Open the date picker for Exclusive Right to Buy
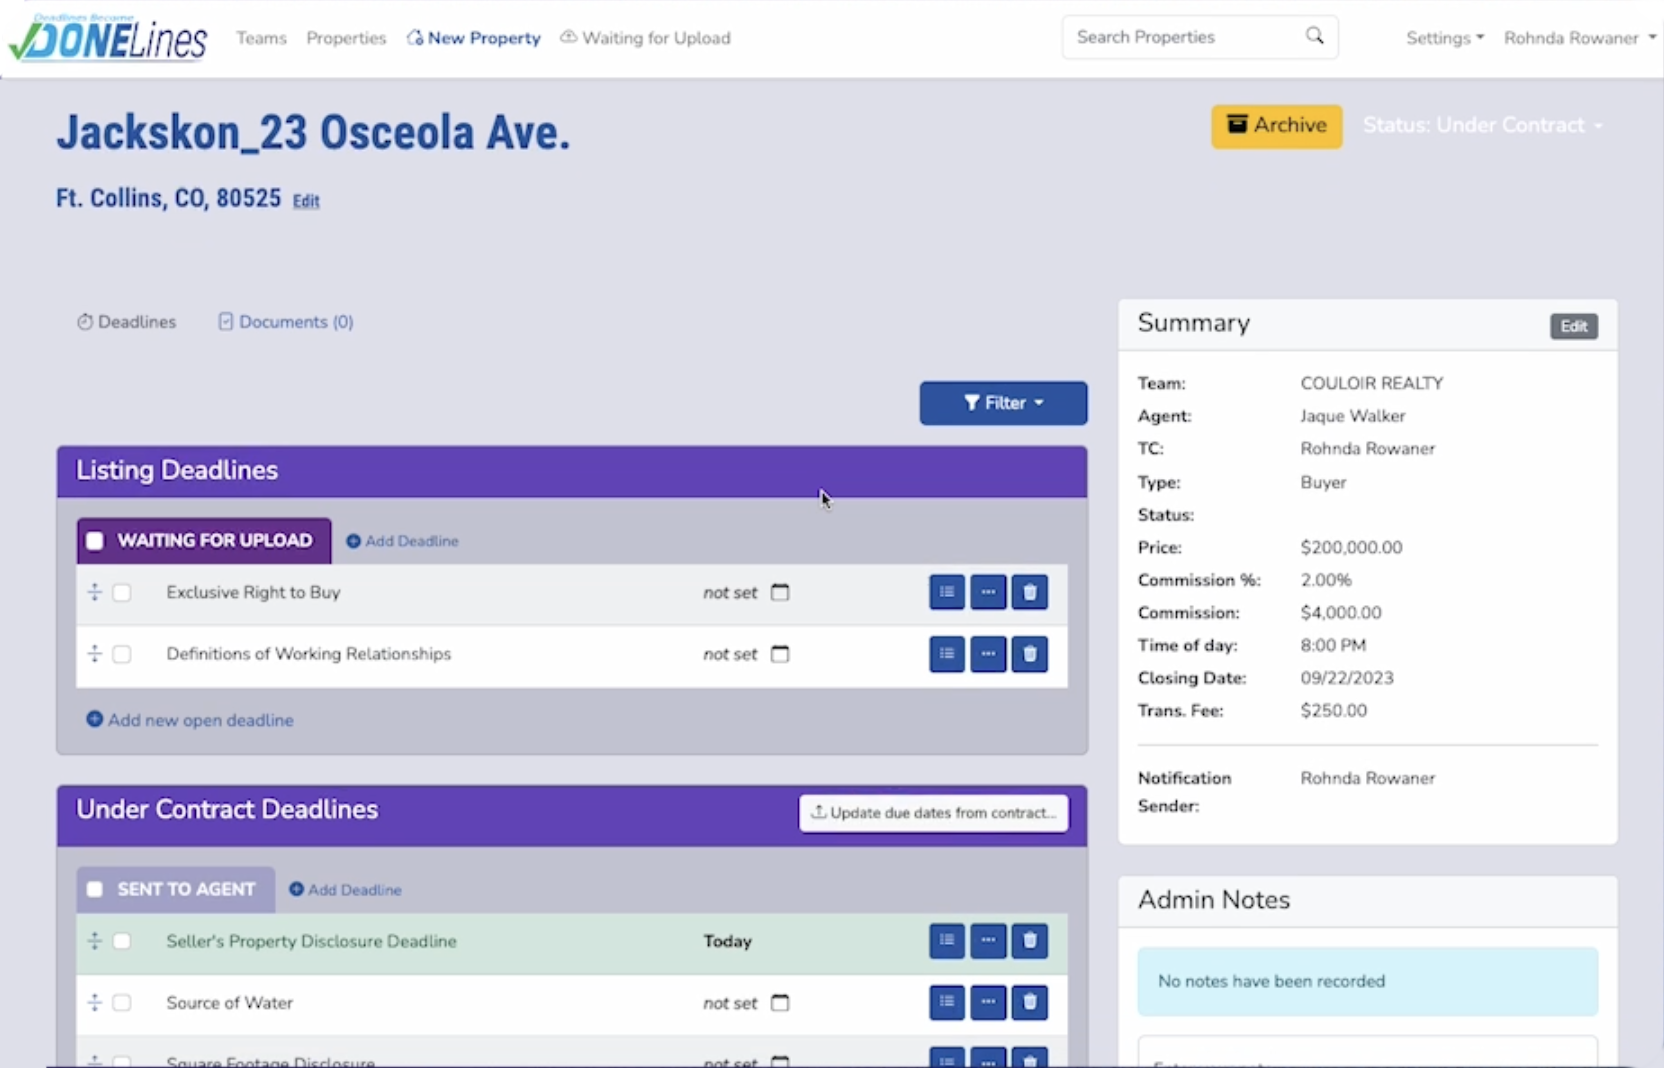Image resolution: width=1664 pixels, height=1068 pixels. tap(780, 592)
